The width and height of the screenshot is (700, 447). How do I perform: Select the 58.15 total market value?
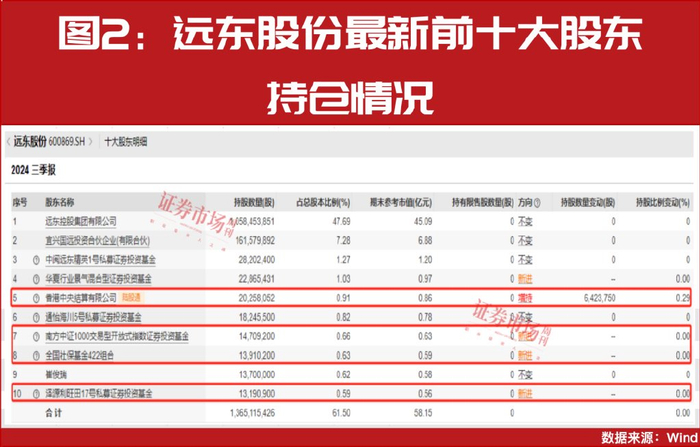423,413
